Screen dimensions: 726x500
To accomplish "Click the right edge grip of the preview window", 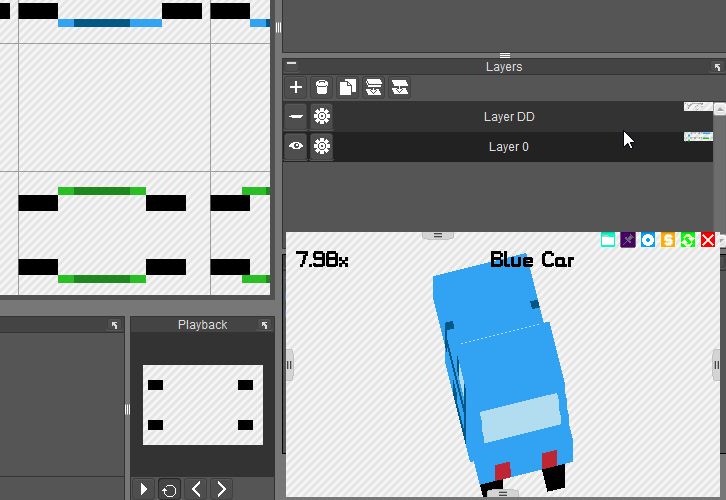I will pyautogui.click(x=716, y=365).
